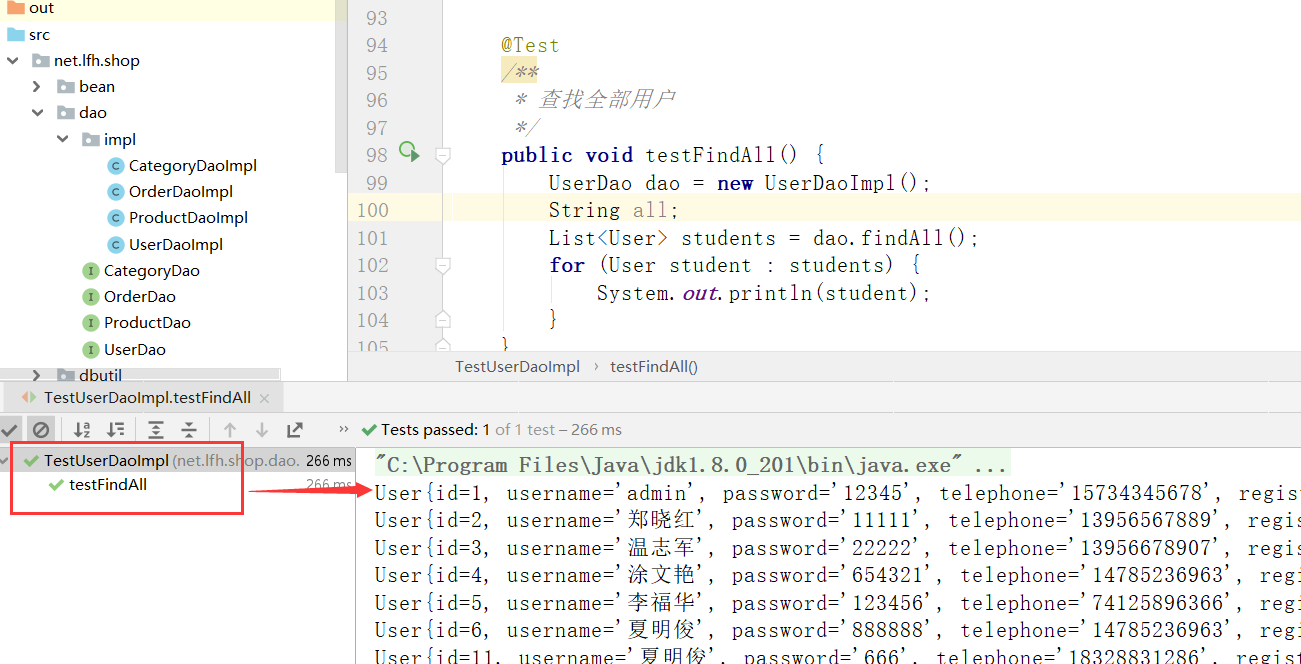1301x664 pixels.
Task: Expand the bean package
Action: coord(37,87)
